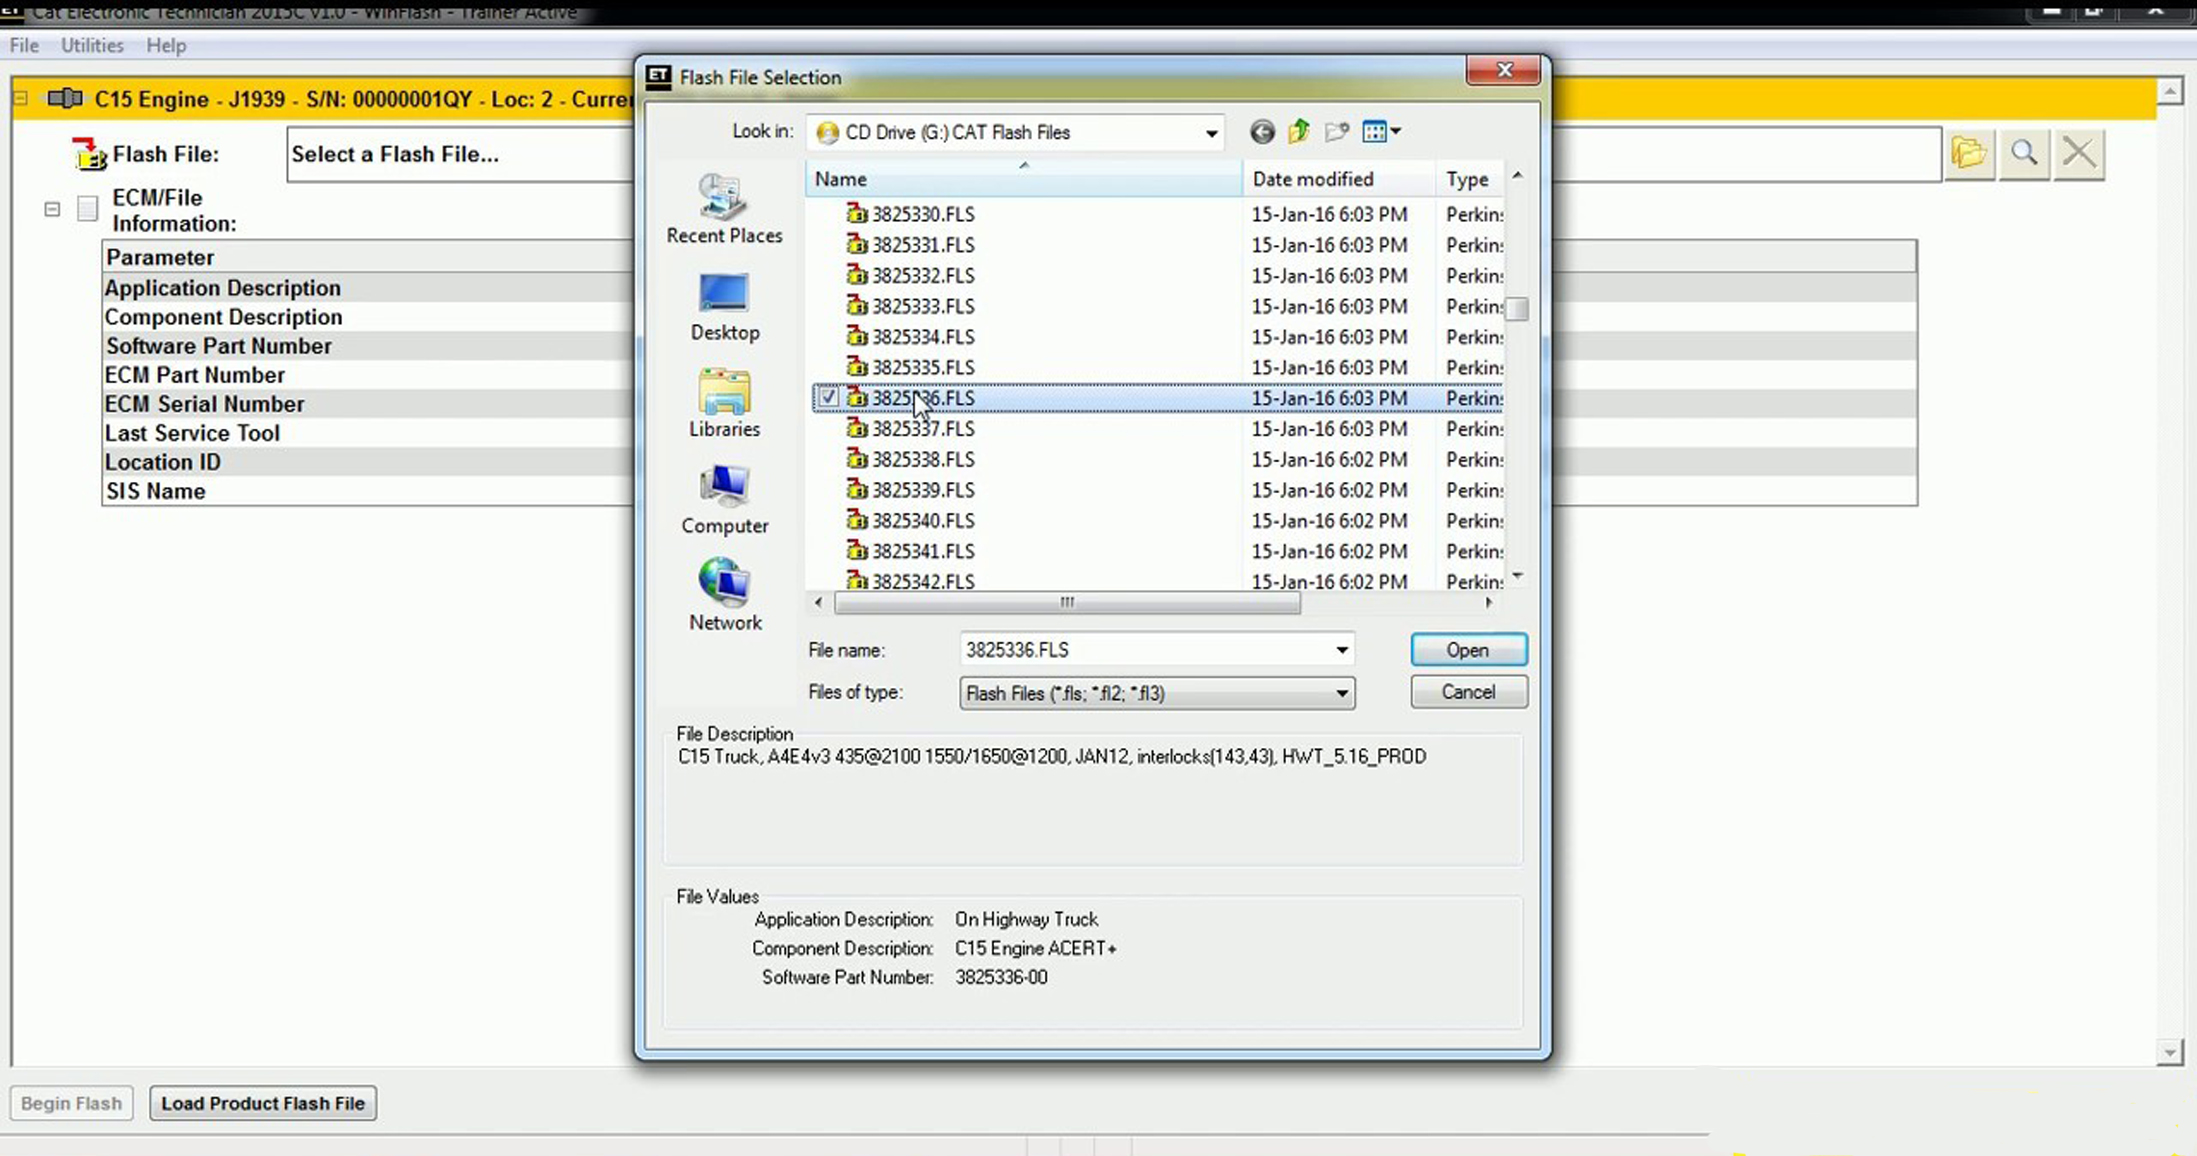Collapse the ECM/File Information tree node
Screen dimensions: 2197x1156
(52, 209)
